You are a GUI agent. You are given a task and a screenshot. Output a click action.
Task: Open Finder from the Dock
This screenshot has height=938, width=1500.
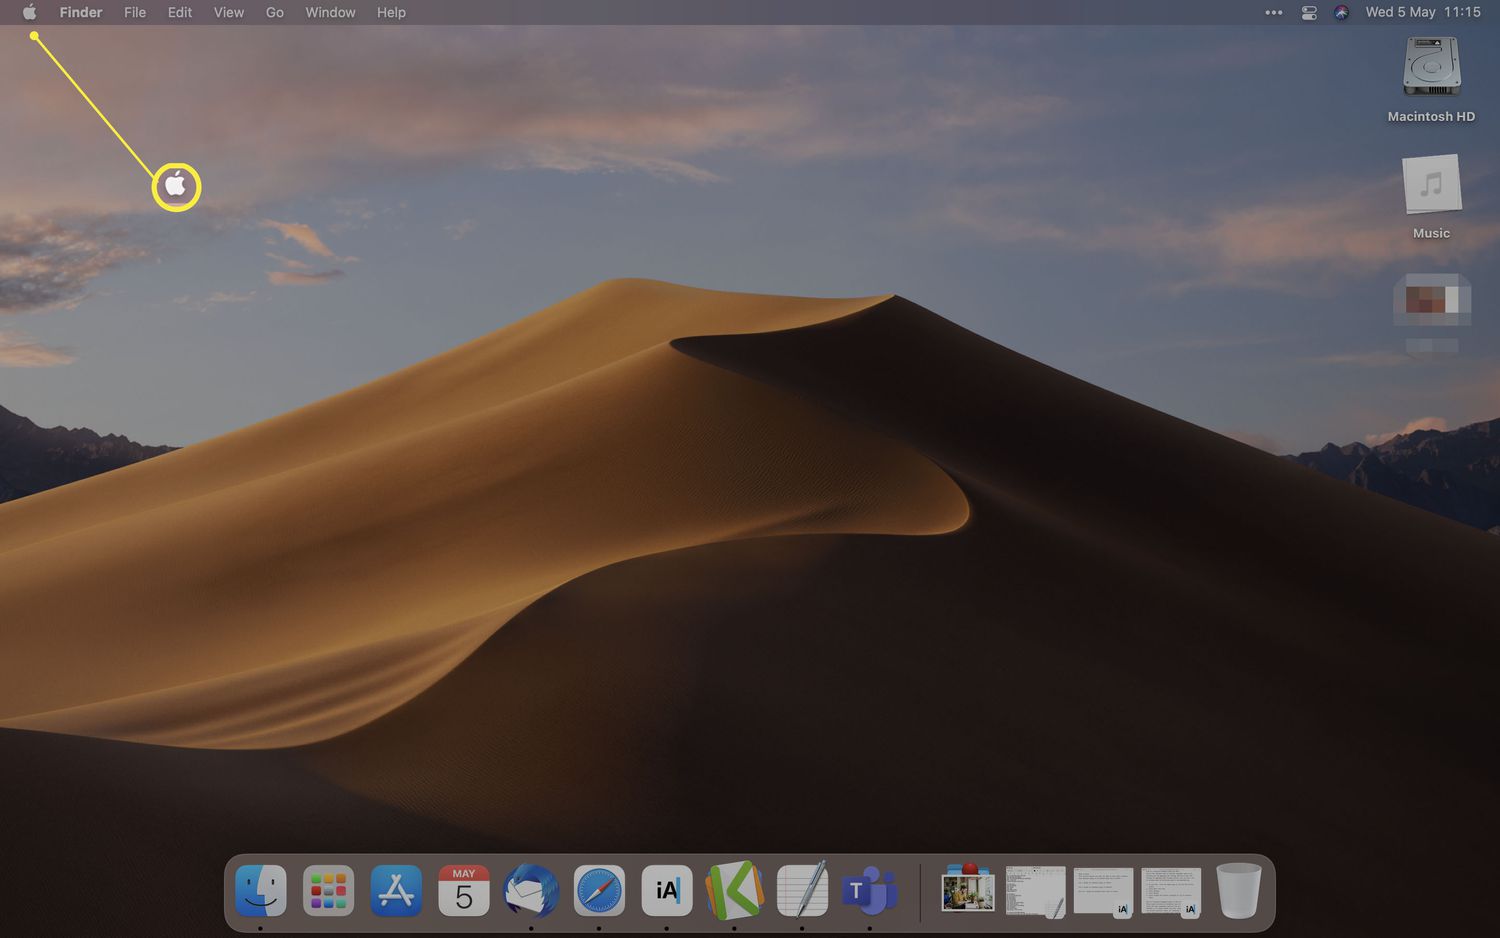click(x=261, y=890)
